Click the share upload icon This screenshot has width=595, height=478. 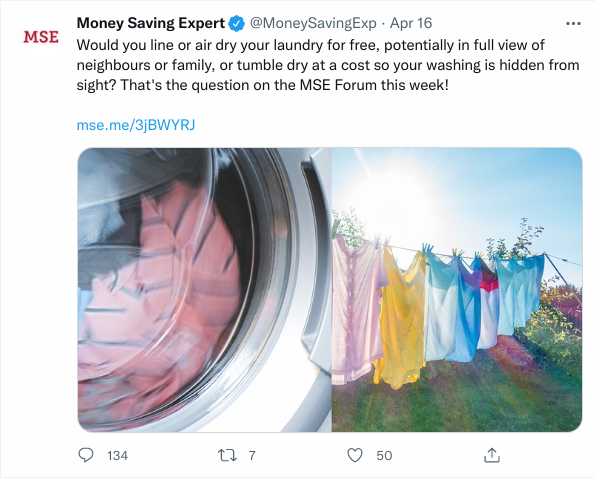(x=492, y=455)
